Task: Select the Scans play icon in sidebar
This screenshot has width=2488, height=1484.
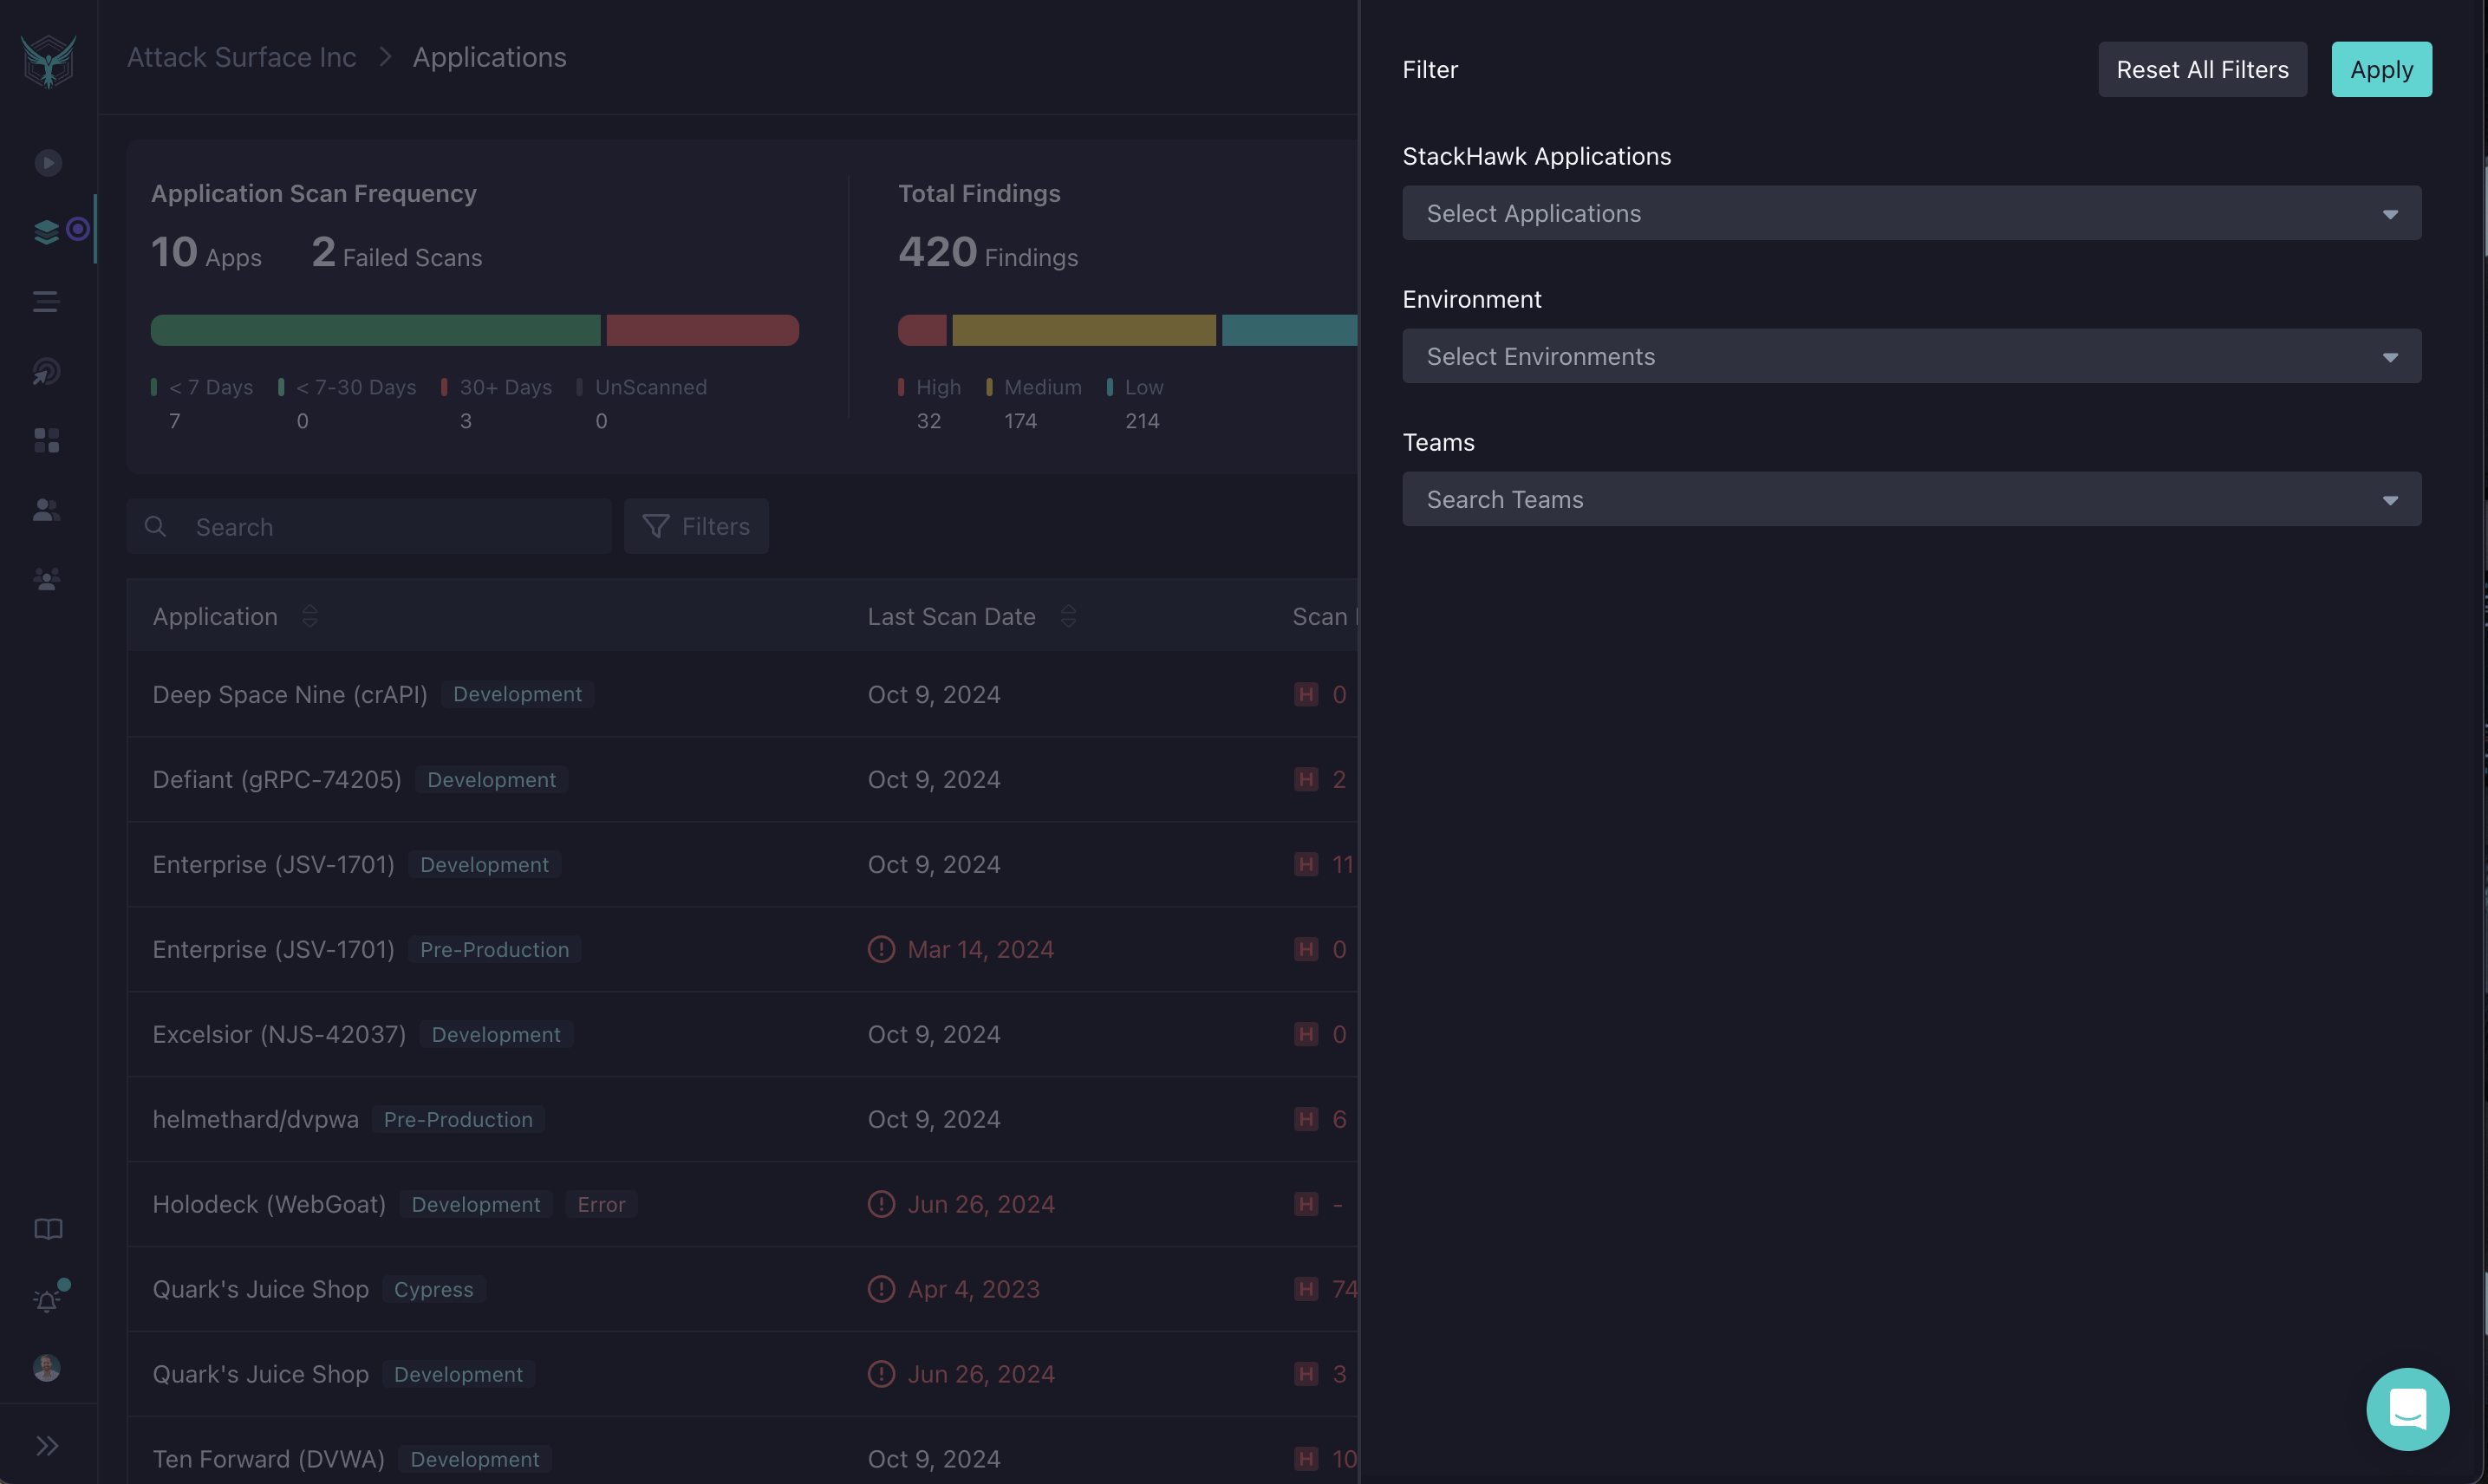Action: (x=47, y=162)
